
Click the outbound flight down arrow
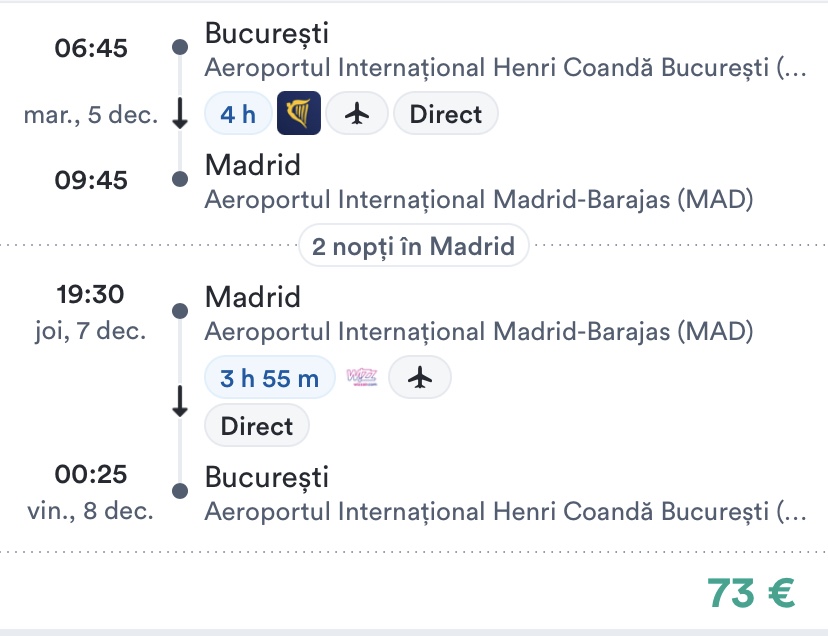tap(180, 114)
